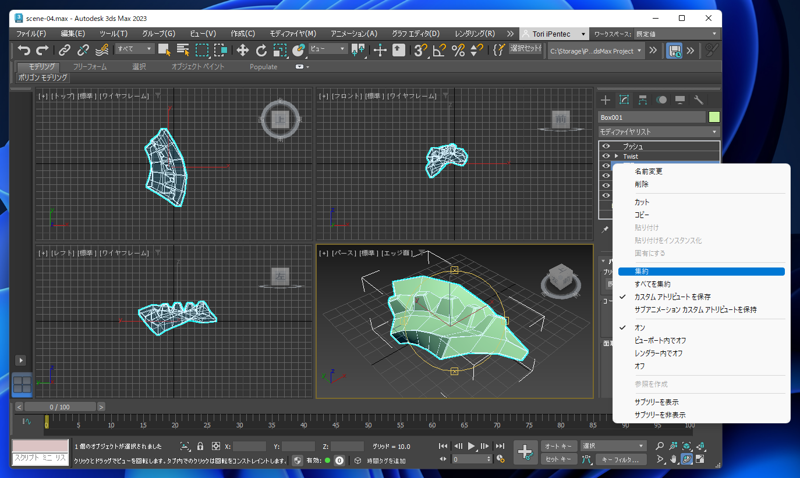The image size is (800, 478).
Task: Click the Pin Stack pushpin icon
Action: 605,230
